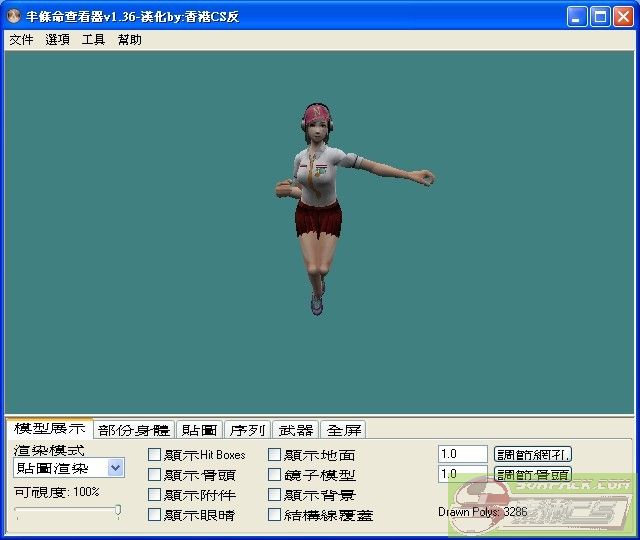
Task: Open the 幫助 menu
Action: point(129,40)
